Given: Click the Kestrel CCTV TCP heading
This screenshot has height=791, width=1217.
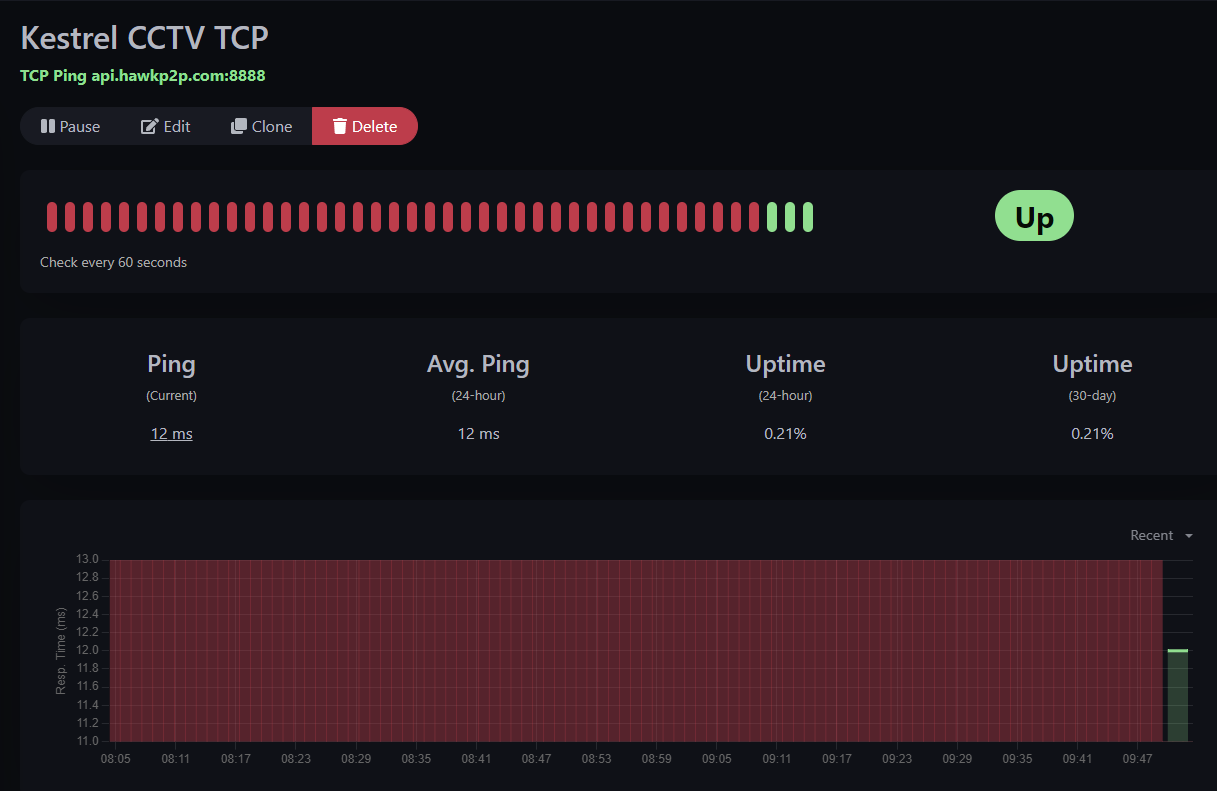Looking at the screenshot, I should pyautogui.click(x=145, y=38).
